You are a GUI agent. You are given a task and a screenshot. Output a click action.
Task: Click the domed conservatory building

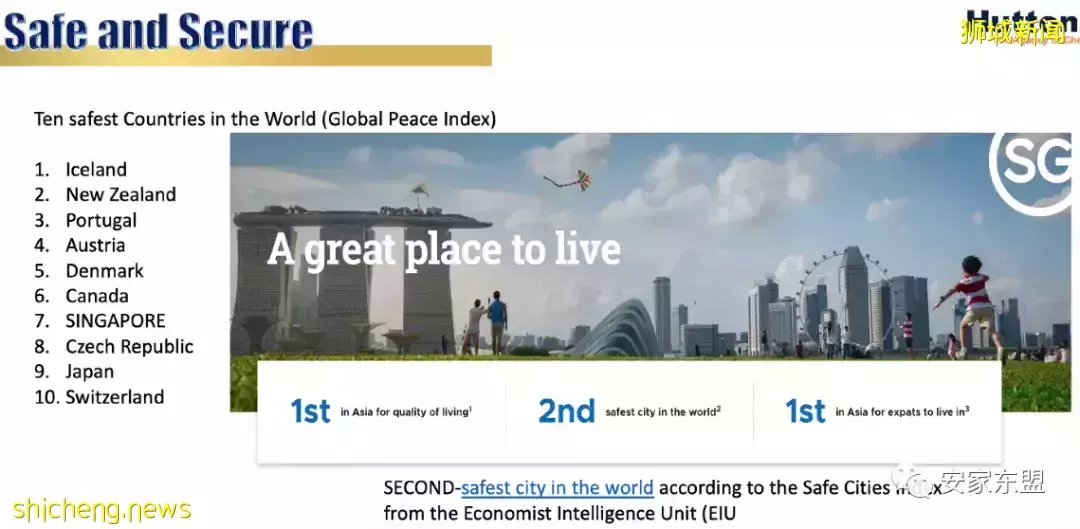tap(618, 332)
